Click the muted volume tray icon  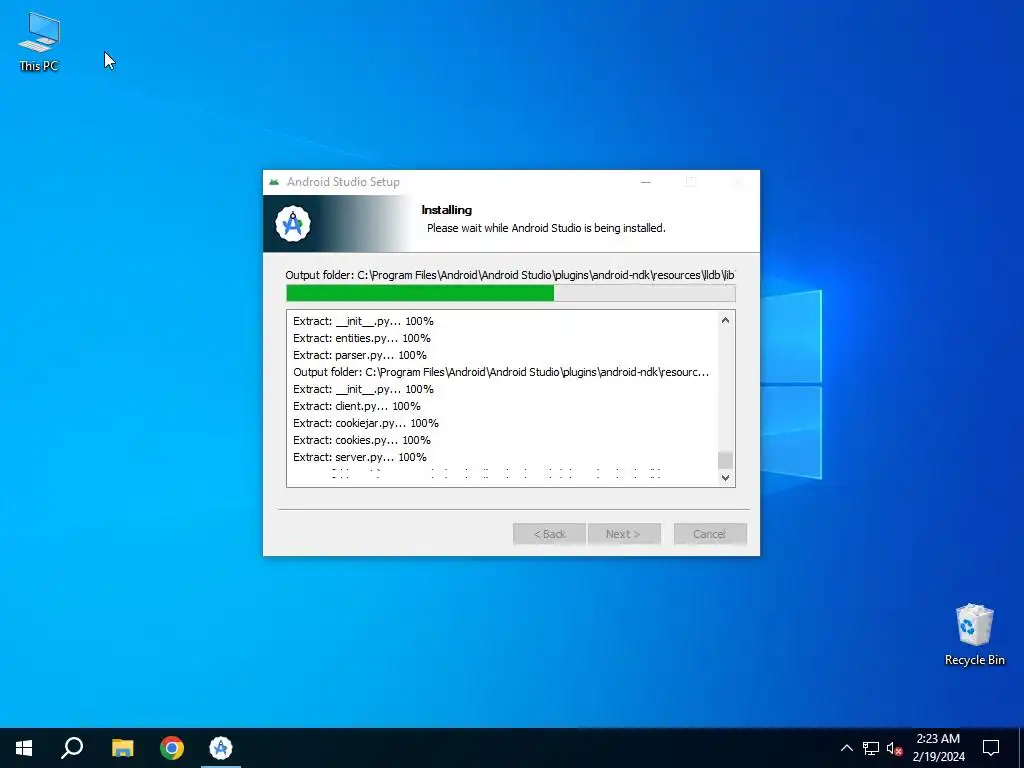(x=894, y=748)
